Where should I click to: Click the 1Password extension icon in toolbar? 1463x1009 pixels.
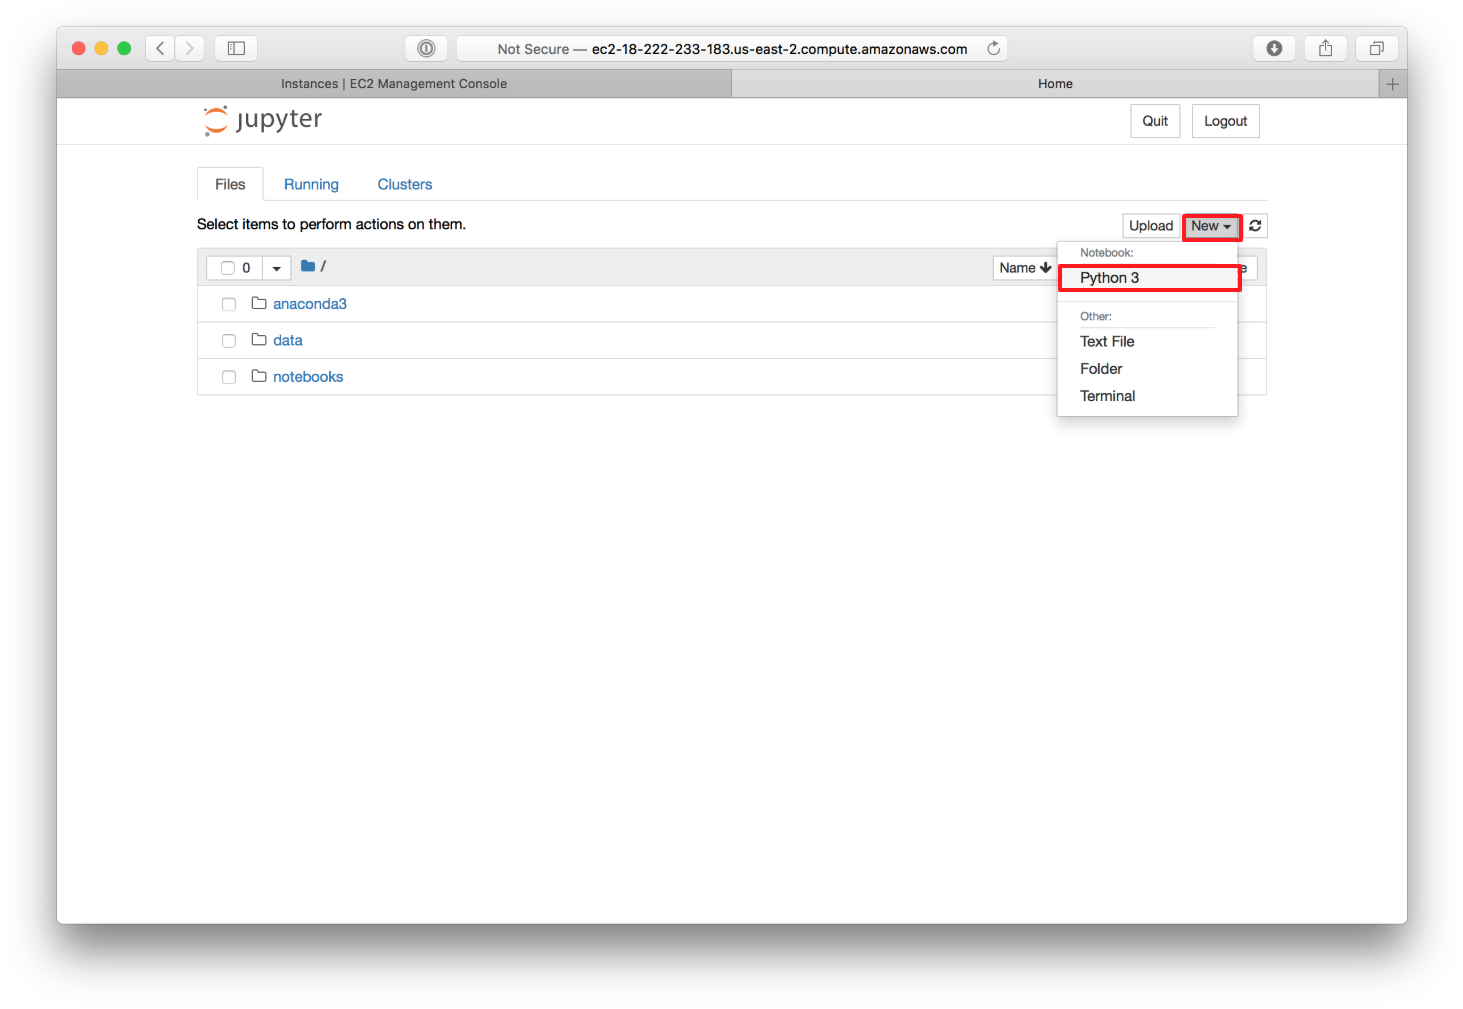(x=426, y=48)
